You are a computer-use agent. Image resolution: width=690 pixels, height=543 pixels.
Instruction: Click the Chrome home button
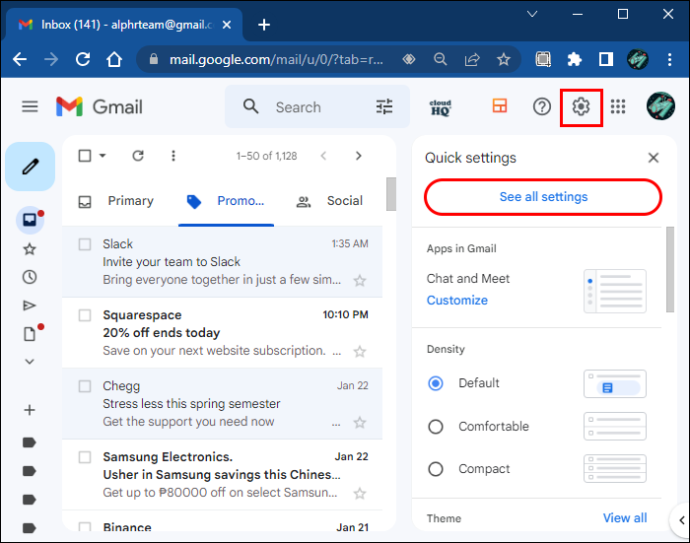(114, 59)
